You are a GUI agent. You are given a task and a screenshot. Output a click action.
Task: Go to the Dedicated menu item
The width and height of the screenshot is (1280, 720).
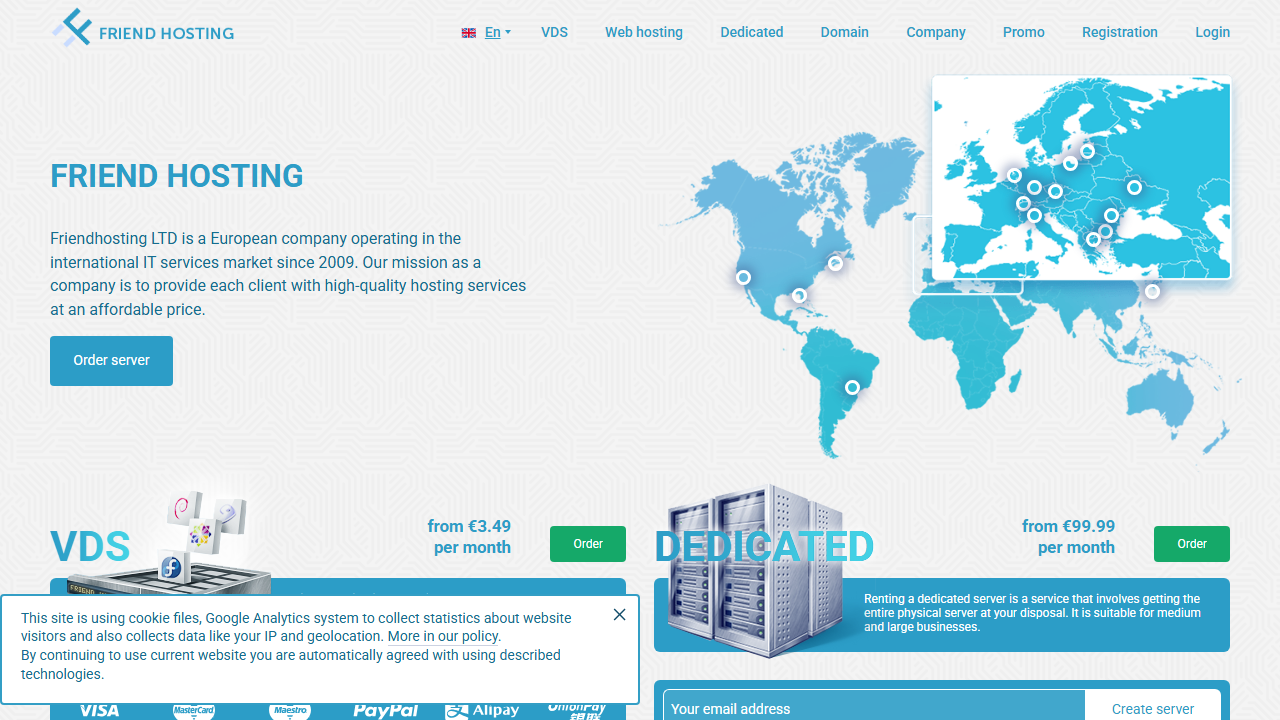click(752, 32)
